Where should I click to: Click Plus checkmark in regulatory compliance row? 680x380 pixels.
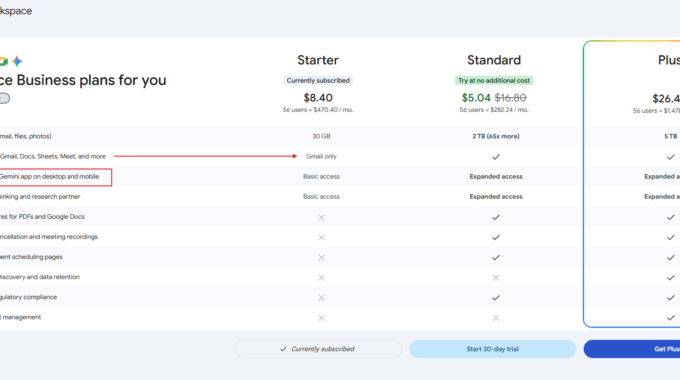670,298
